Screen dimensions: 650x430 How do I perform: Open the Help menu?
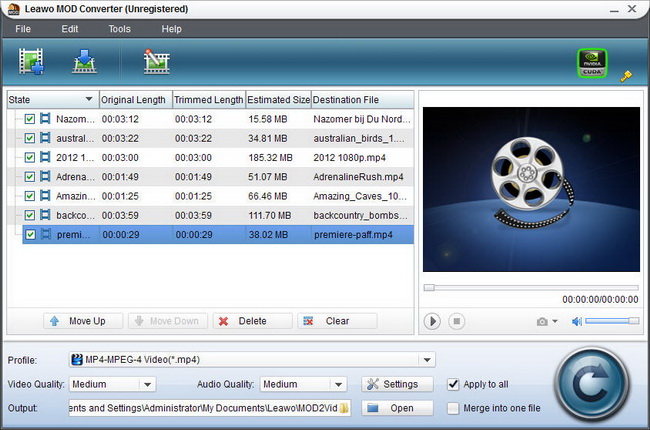point(171,29)
